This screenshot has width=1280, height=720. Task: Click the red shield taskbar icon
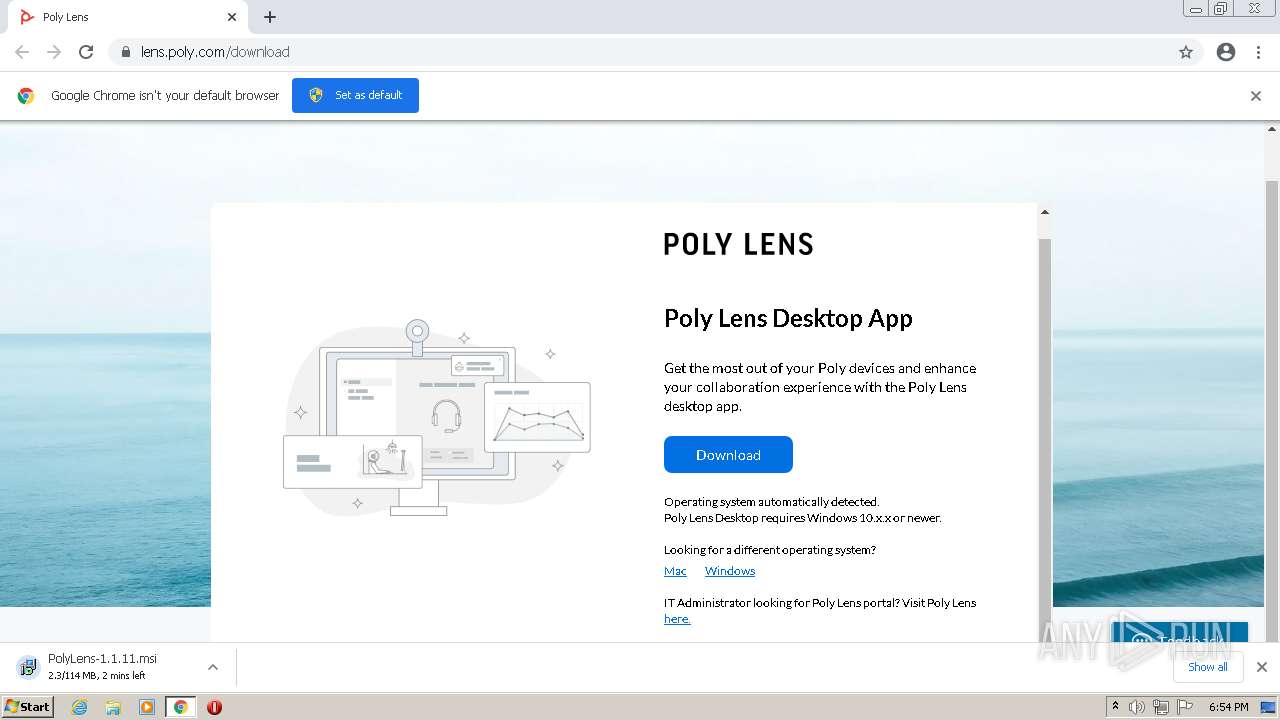[x=214, y=707]
